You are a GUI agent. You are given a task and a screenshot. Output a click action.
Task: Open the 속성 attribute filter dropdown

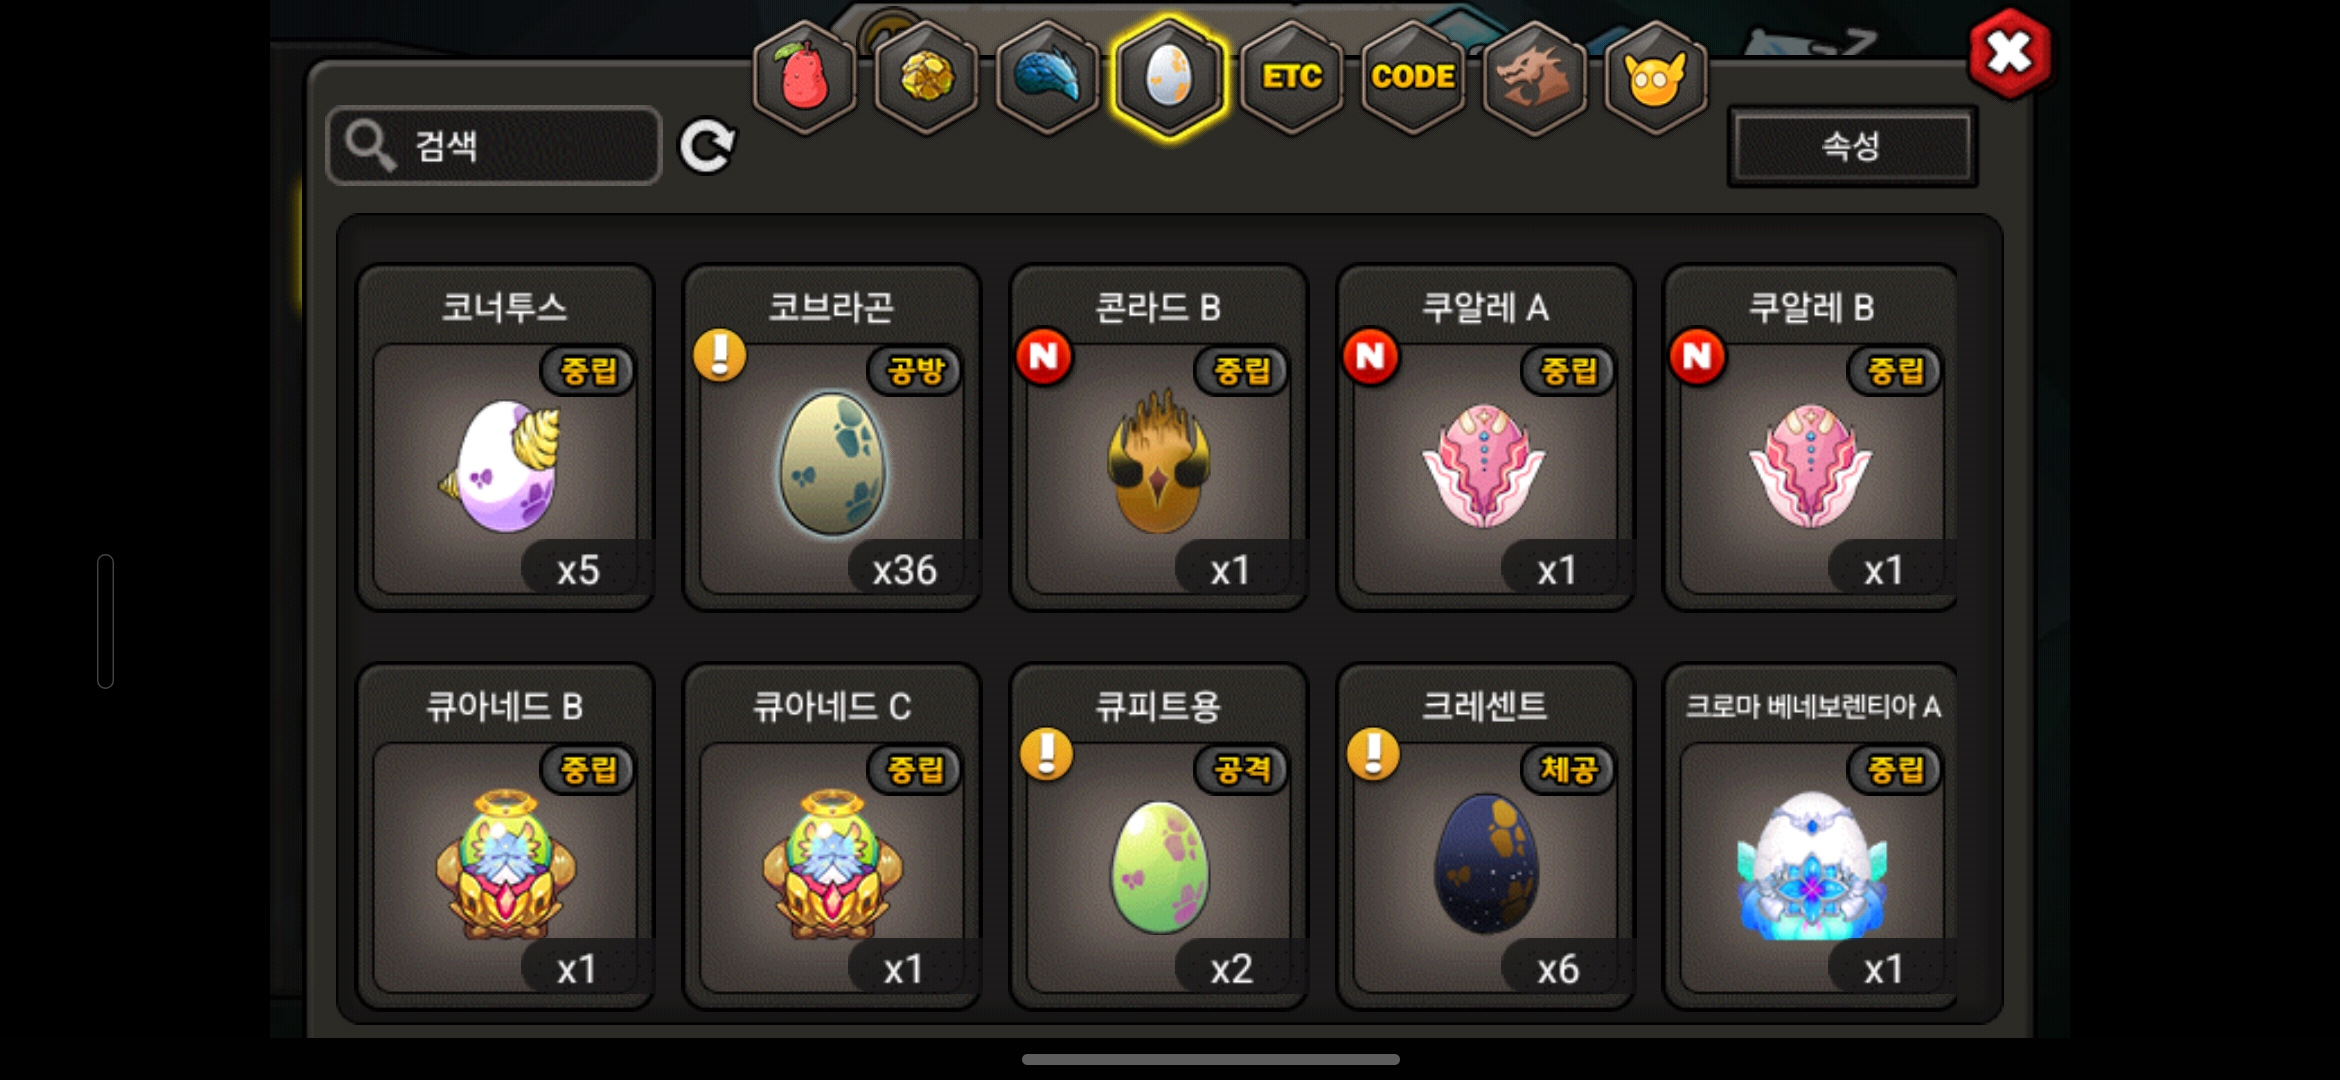tap(1852, 146)
